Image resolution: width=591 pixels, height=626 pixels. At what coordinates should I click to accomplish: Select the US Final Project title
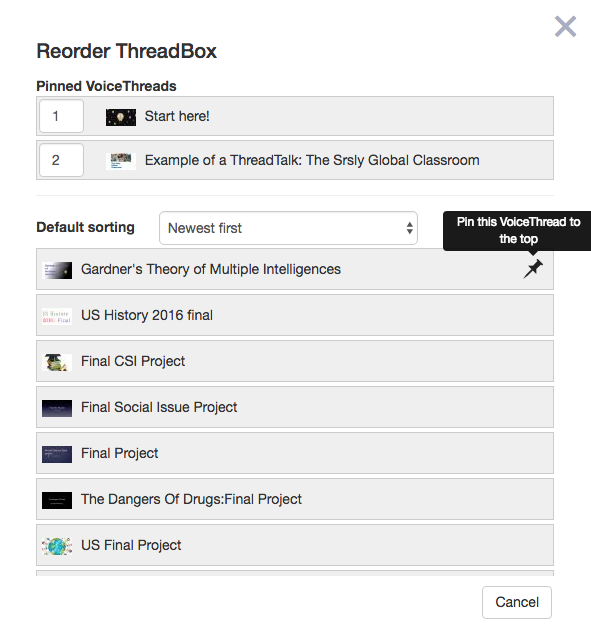tap(131, 545)
